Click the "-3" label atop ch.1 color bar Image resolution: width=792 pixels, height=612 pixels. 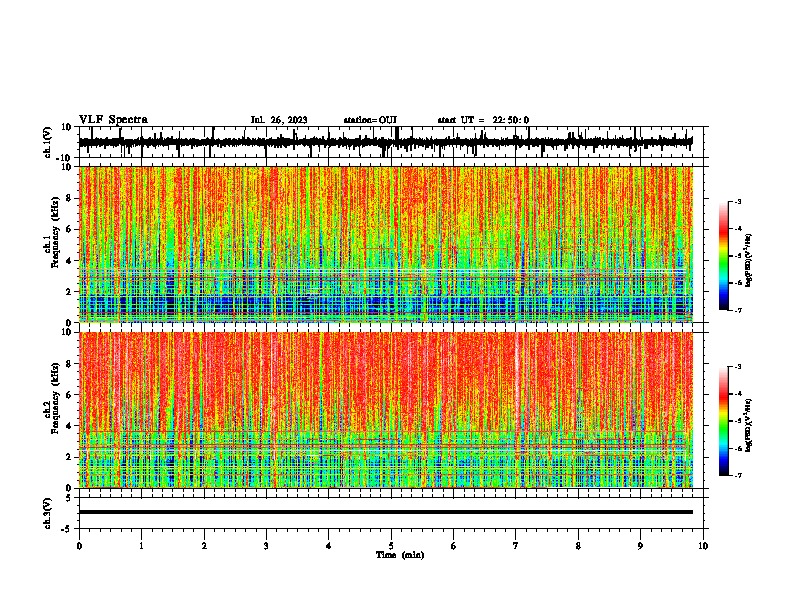pyautogui.click(x=737, y=201)
